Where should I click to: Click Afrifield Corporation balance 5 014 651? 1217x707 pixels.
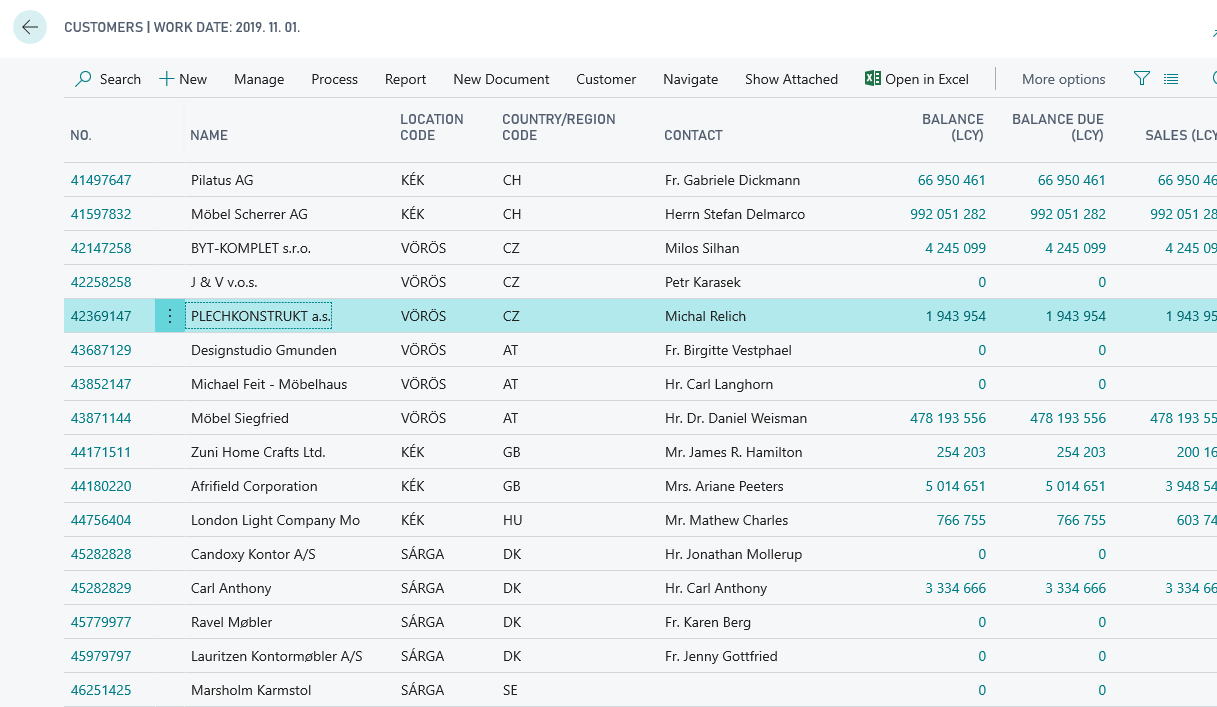click(x=955, y=486)
